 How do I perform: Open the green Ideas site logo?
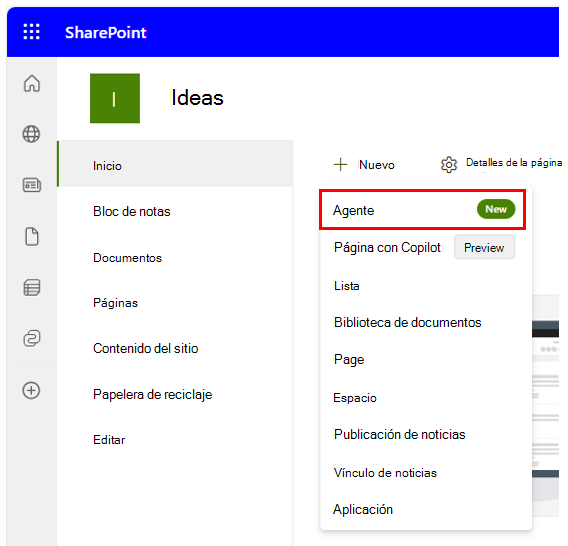(x=115, y=98)
